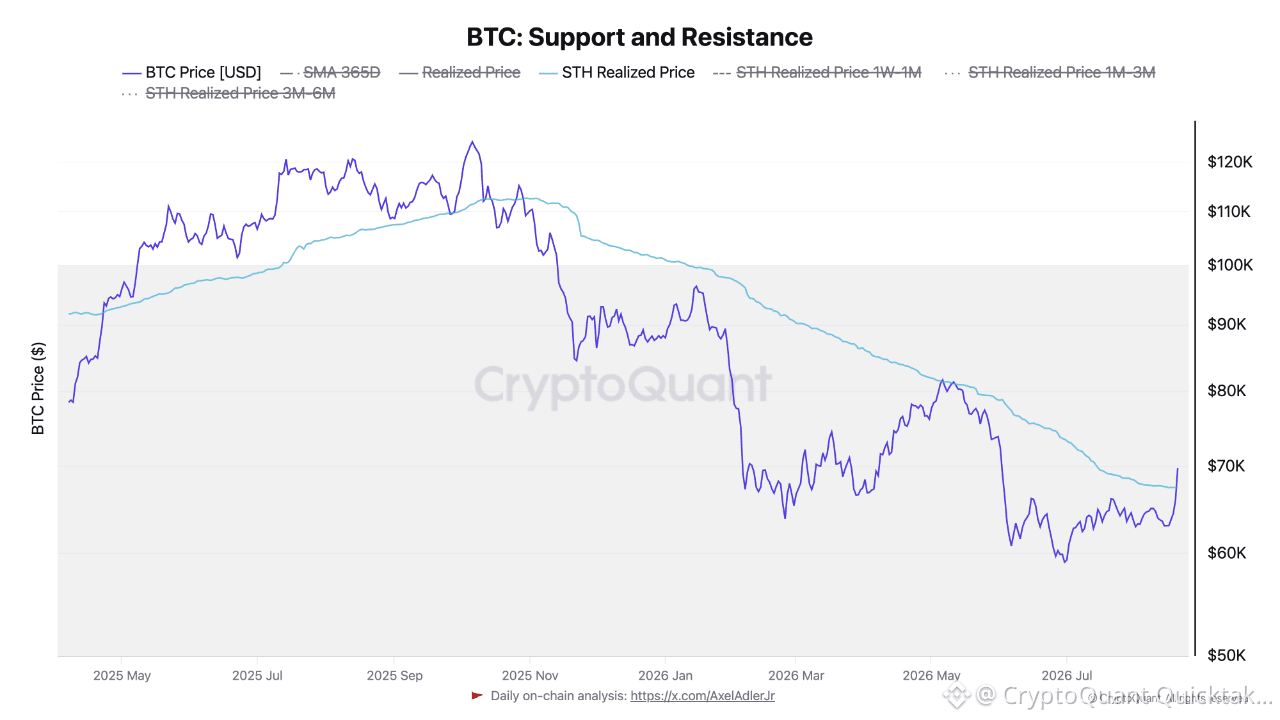The width and height of the screenshot is (1280, 720).
Task: Click the CryptoQuant Quicktake watermark in corner
Action: (1112, 696)
